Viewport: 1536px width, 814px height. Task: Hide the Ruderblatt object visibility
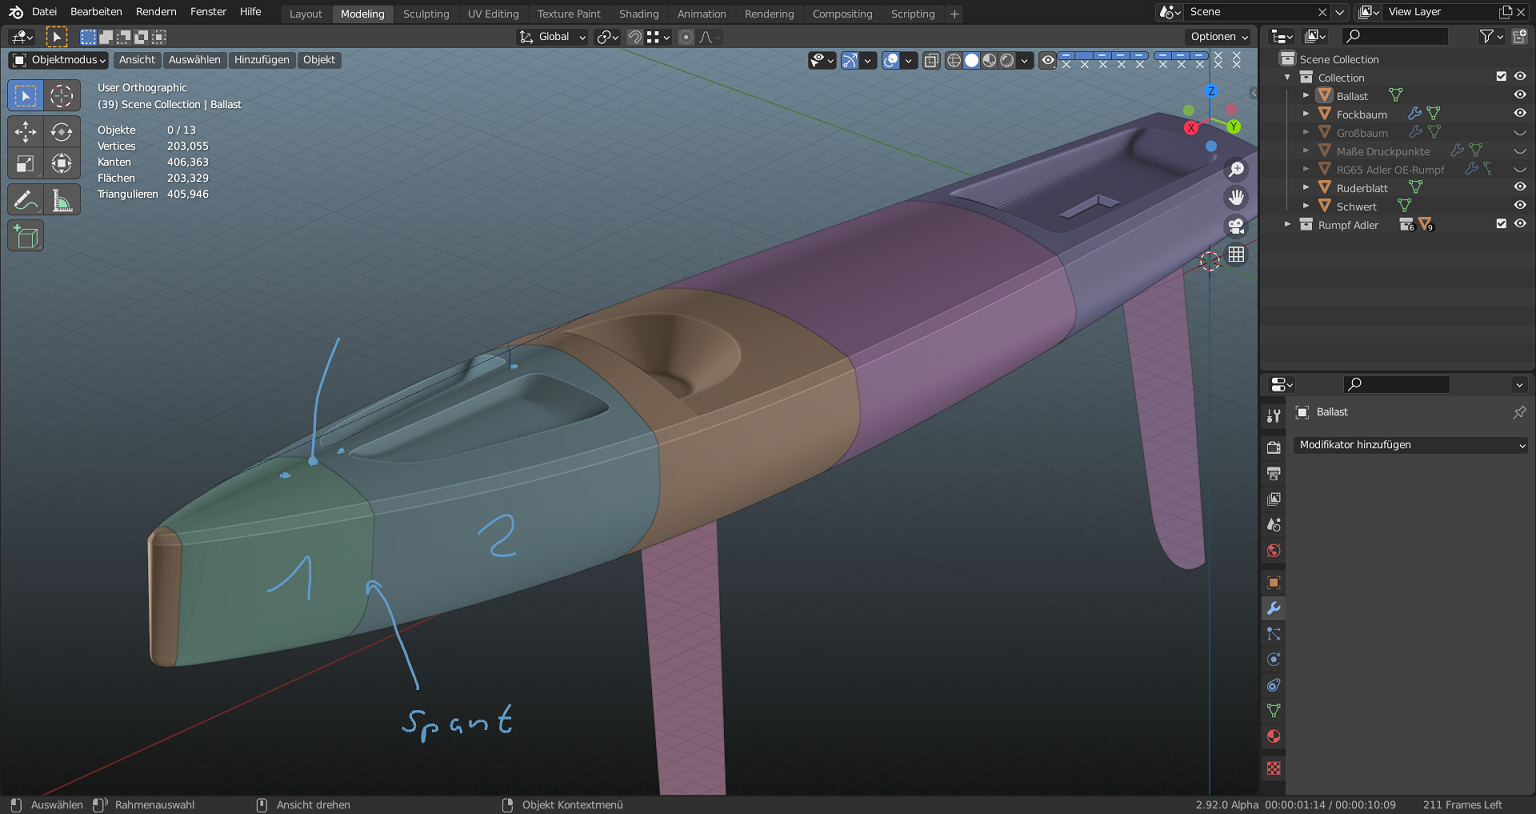(x=1520, y=187)
